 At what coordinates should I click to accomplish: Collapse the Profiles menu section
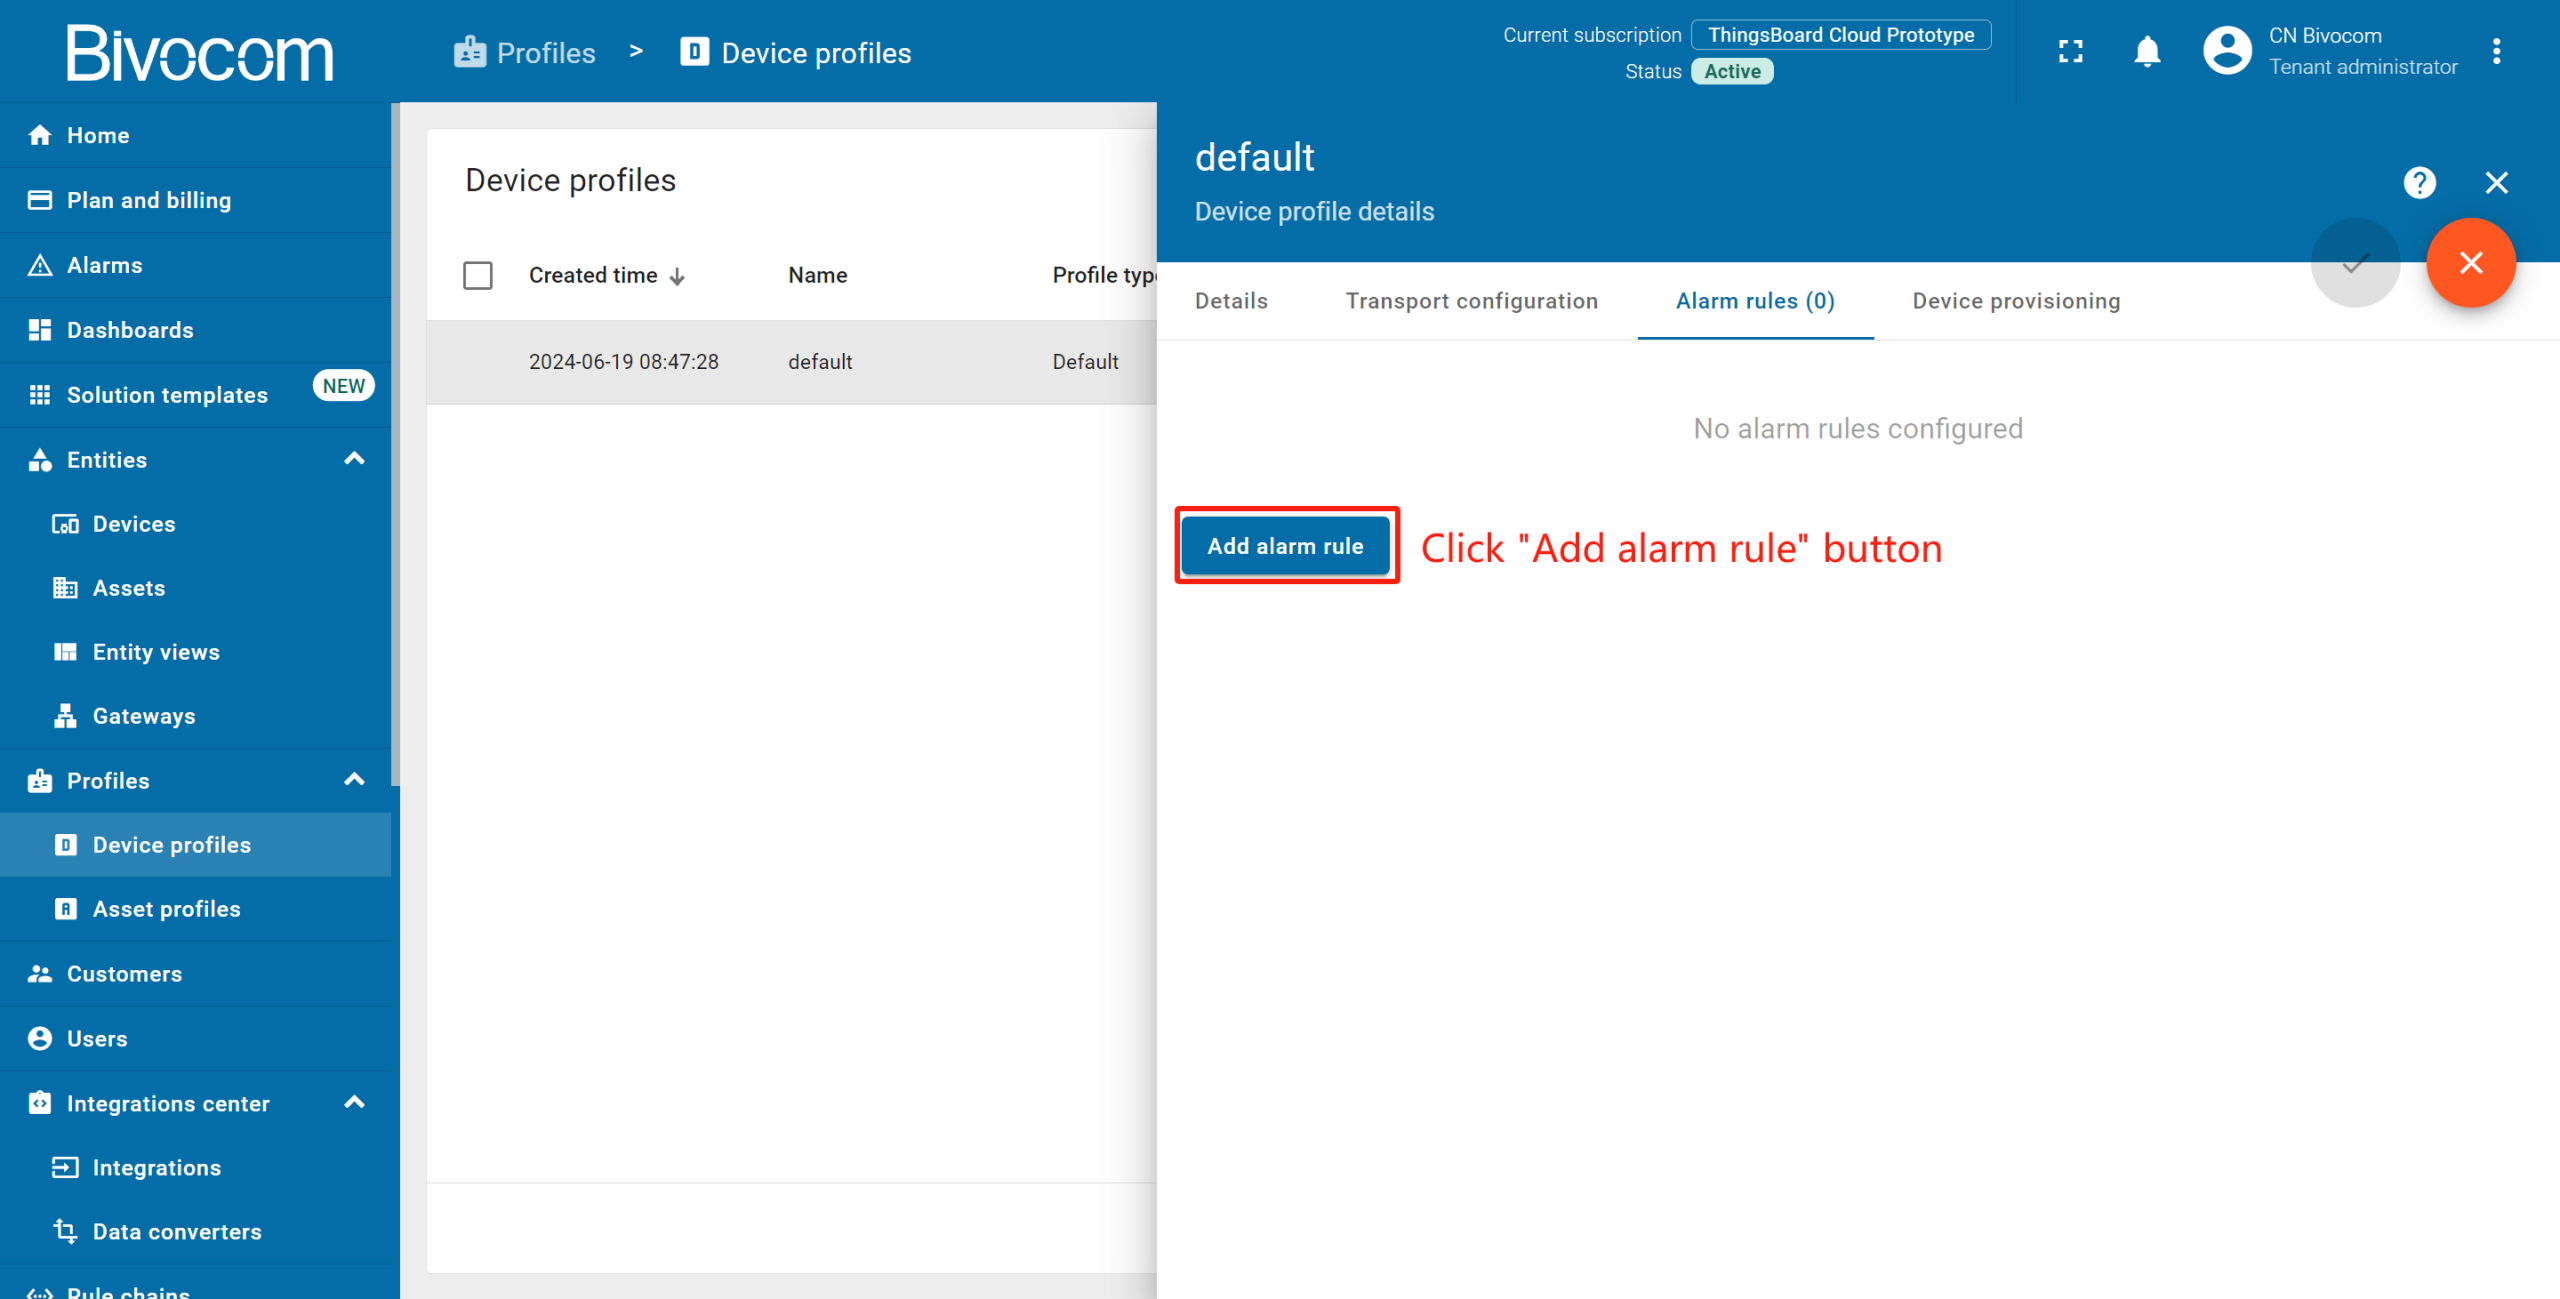[x=354, y=780]
